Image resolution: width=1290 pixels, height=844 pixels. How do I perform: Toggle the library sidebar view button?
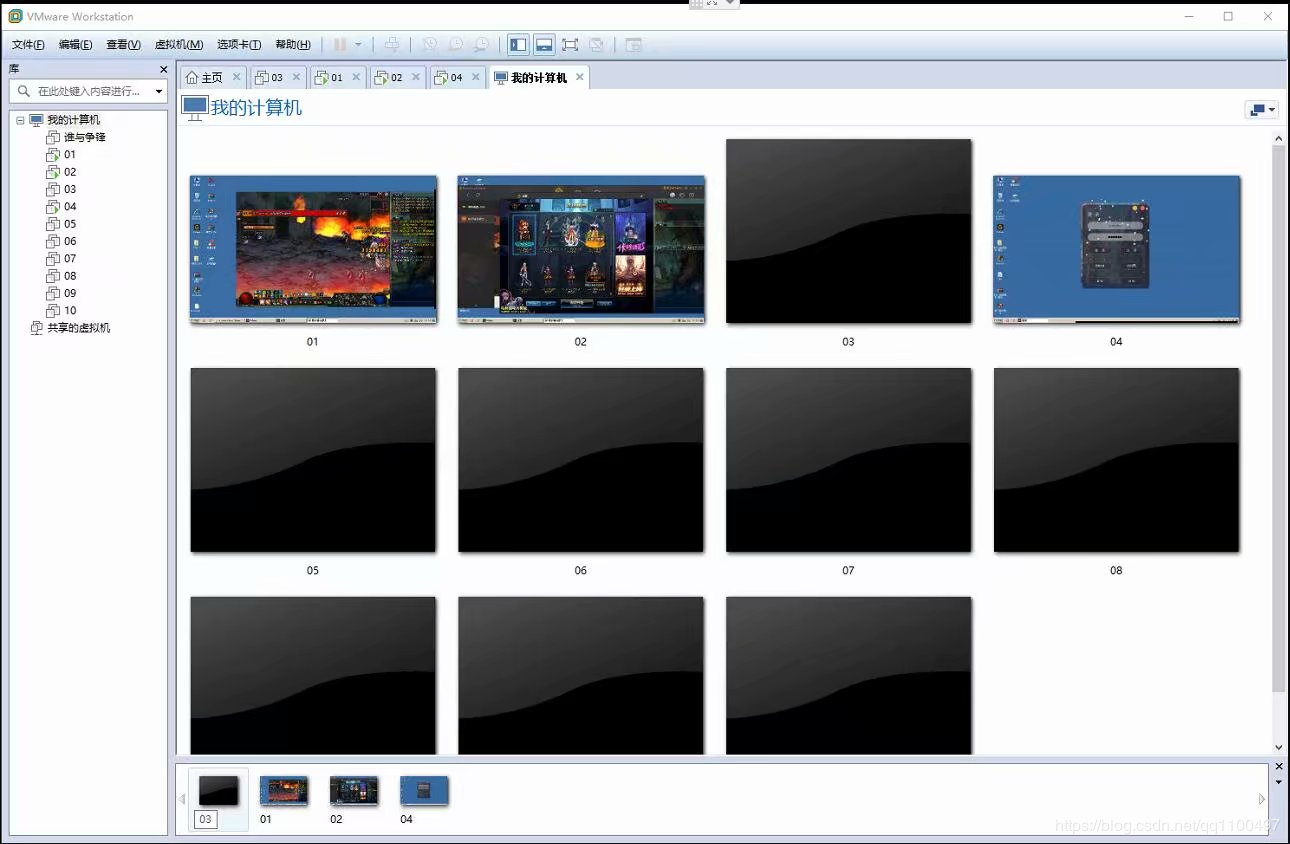[518, 45]
